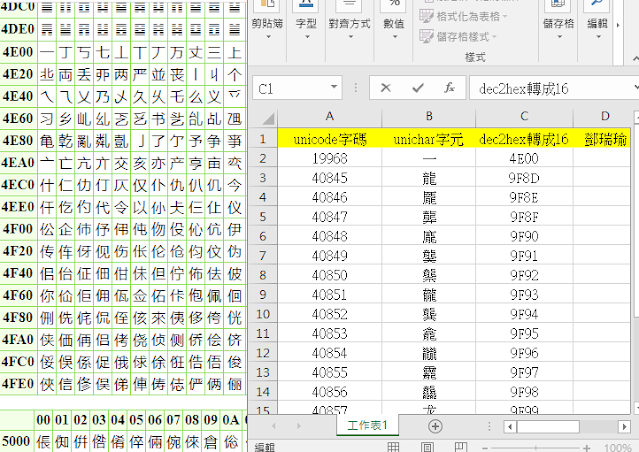Screen dimensions: 639x452
Task: Open 儲存格樣式 cell styles dropdown
Action: (x=458, y=37)
